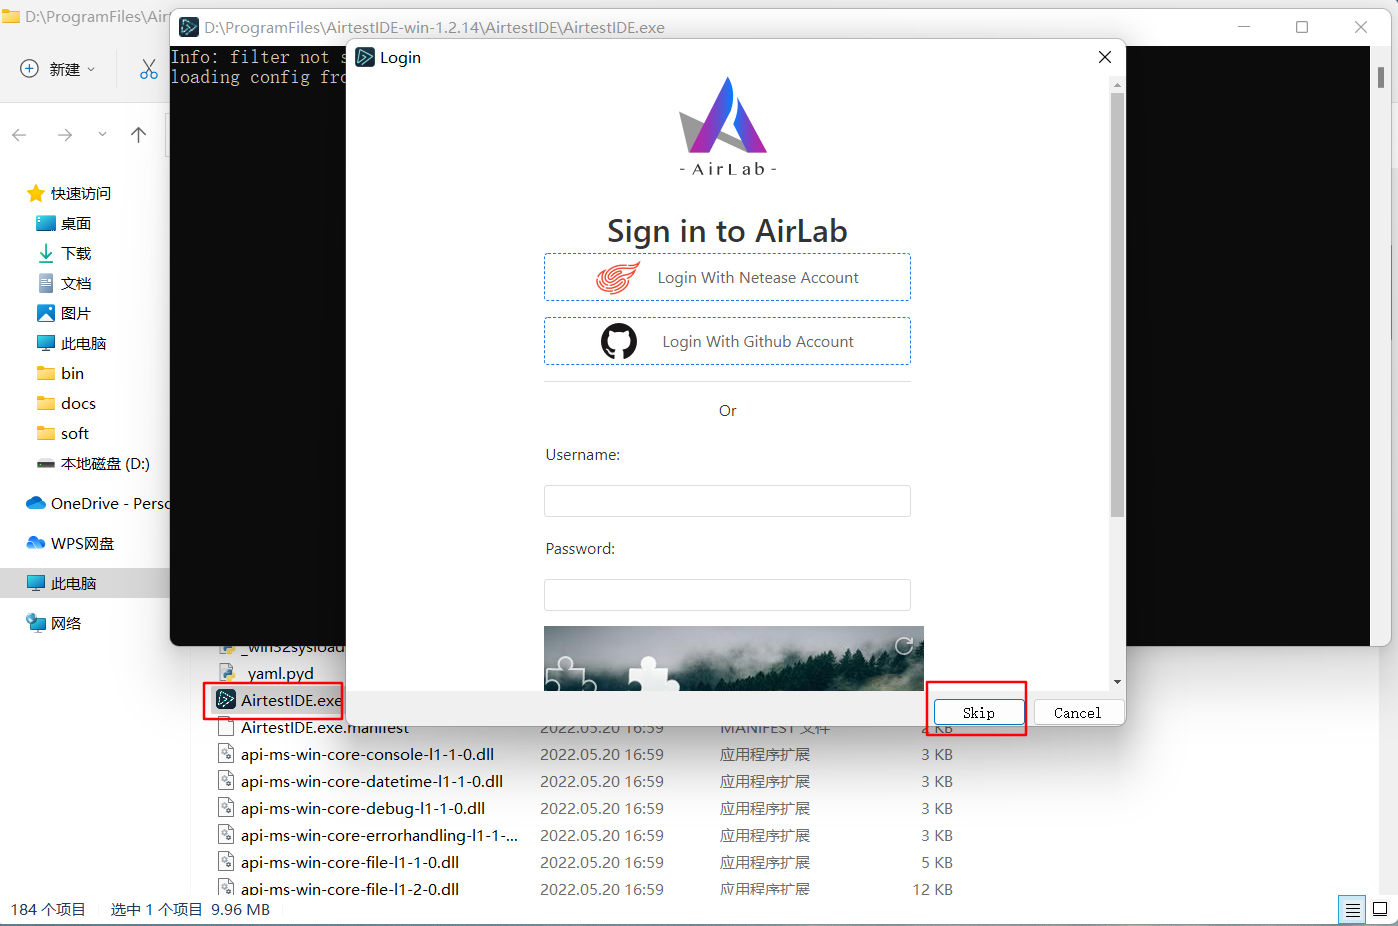This screenshot has height=926, width=1398.
Task: Click the console window scrollbar thumb
Action: pyautogui.click(x=1381, y=77)
